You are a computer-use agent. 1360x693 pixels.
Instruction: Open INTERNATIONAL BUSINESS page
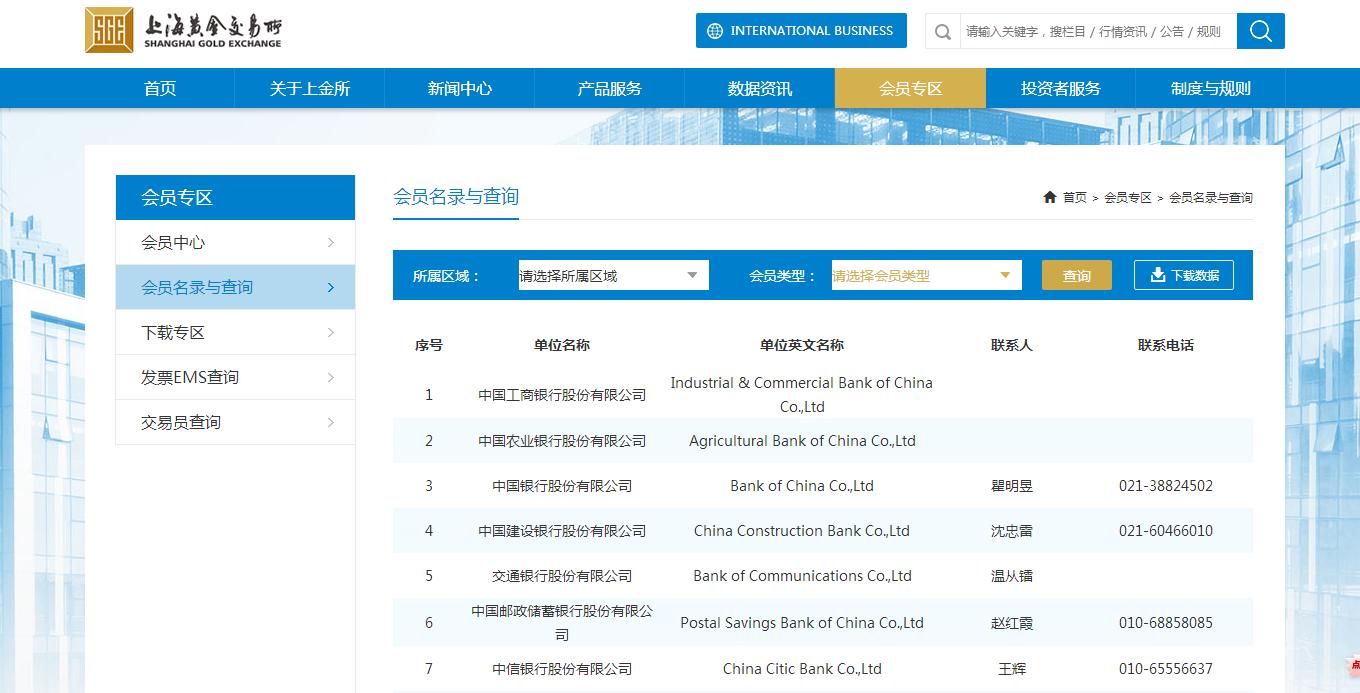pos(800,30)
